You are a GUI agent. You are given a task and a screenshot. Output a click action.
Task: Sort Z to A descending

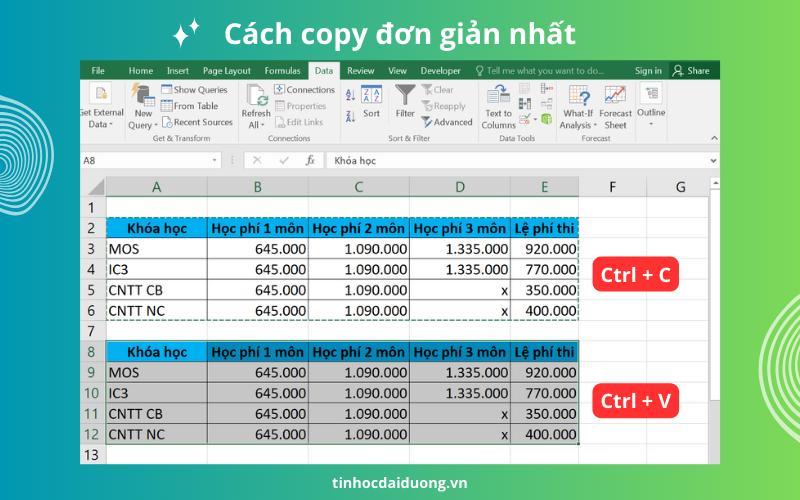pyautogui.click(x=351, y=116)
